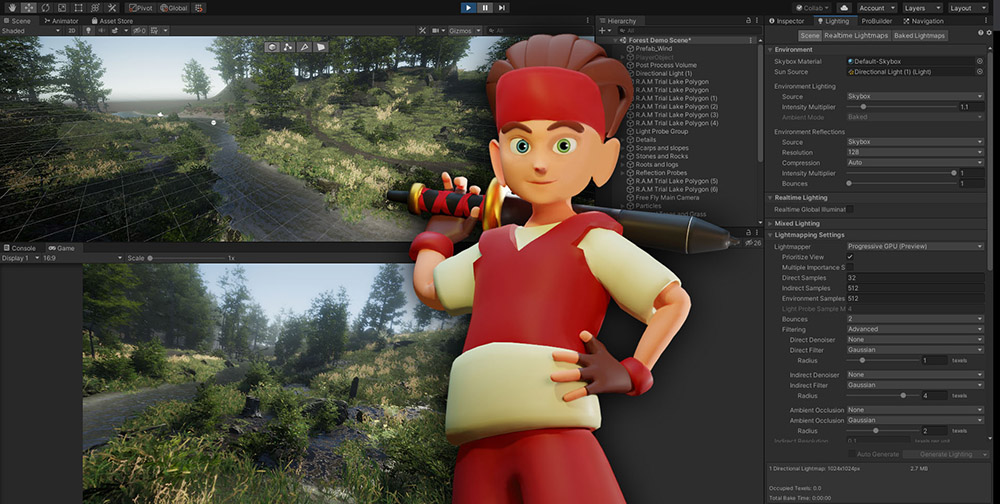
Task: Select ProBuilder edge selection icon
Action: click(305, 47)
